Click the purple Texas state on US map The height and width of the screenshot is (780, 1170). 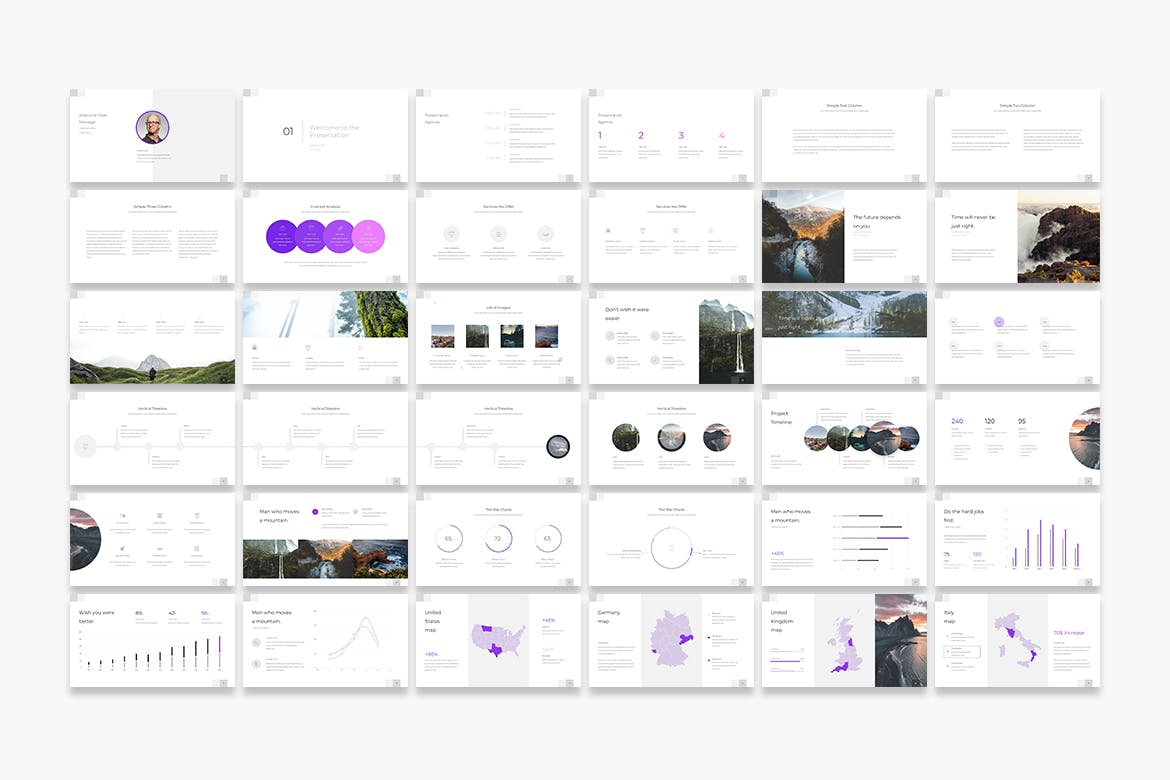(495, 649)
